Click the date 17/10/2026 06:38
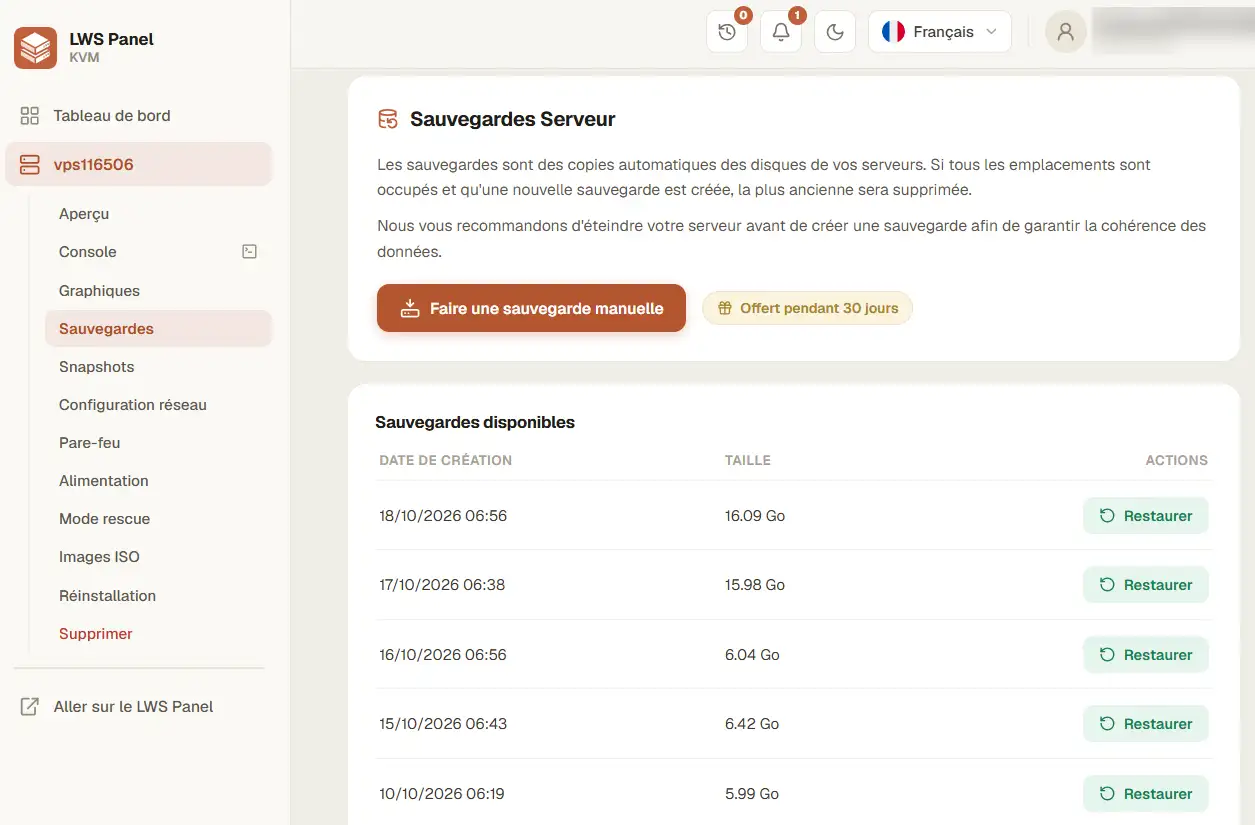The width and height of the screenshot is (1255, 825). tap(442, 585)
